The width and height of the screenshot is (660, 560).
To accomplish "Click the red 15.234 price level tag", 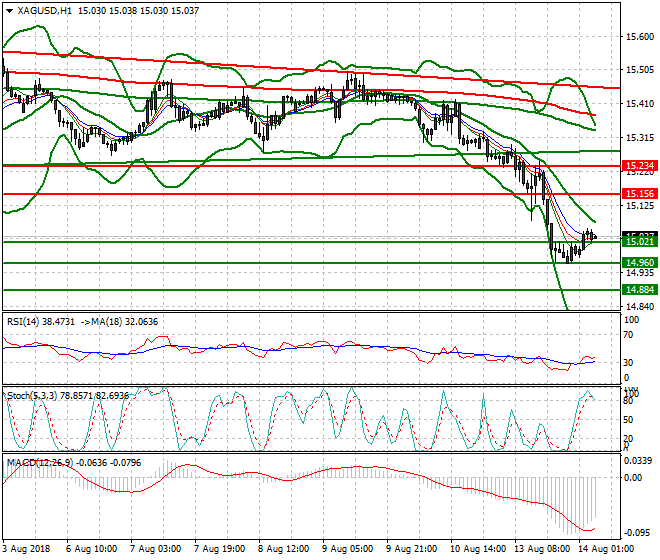I will point(638,165).
